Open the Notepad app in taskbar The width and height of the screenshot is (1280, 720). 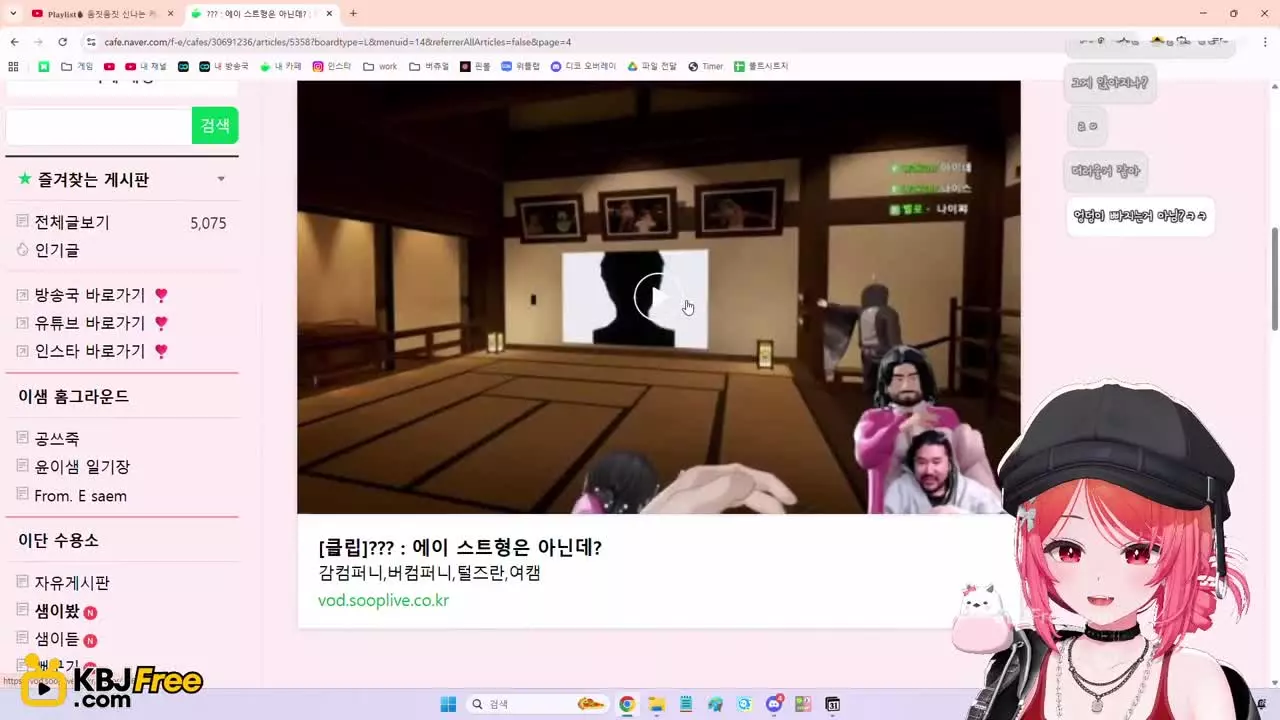point(685,704)
